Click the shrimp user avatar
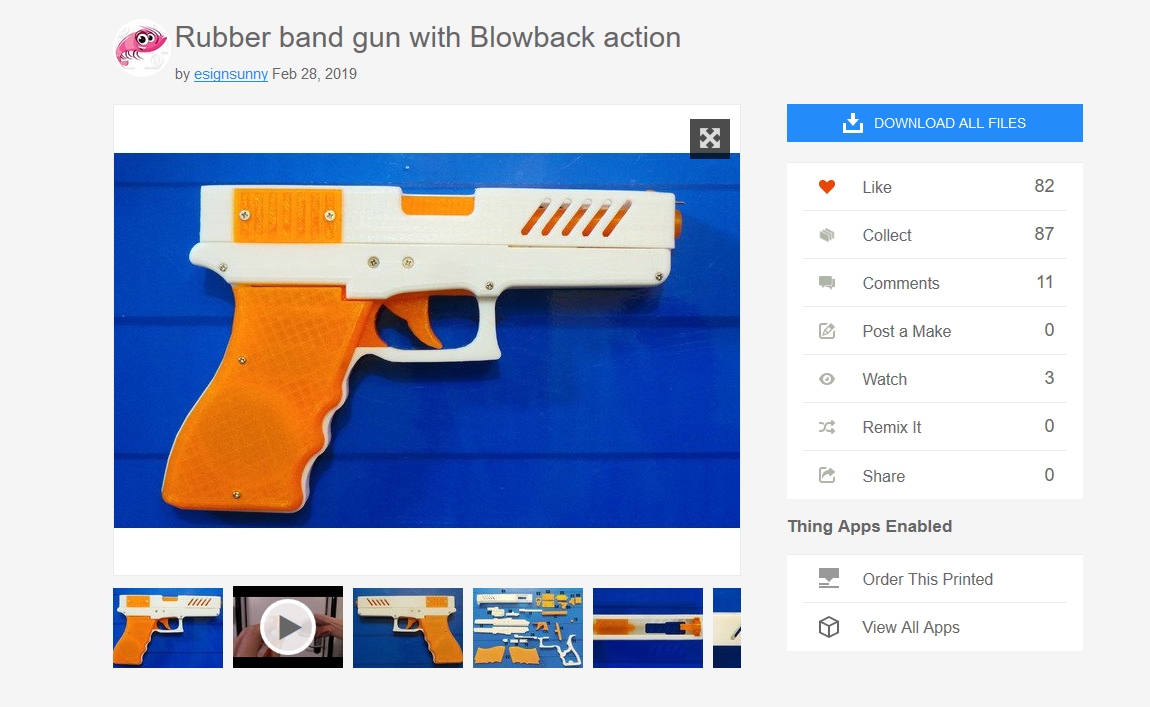The height and width of the screenshot is (707, 1150). (142, 48)
